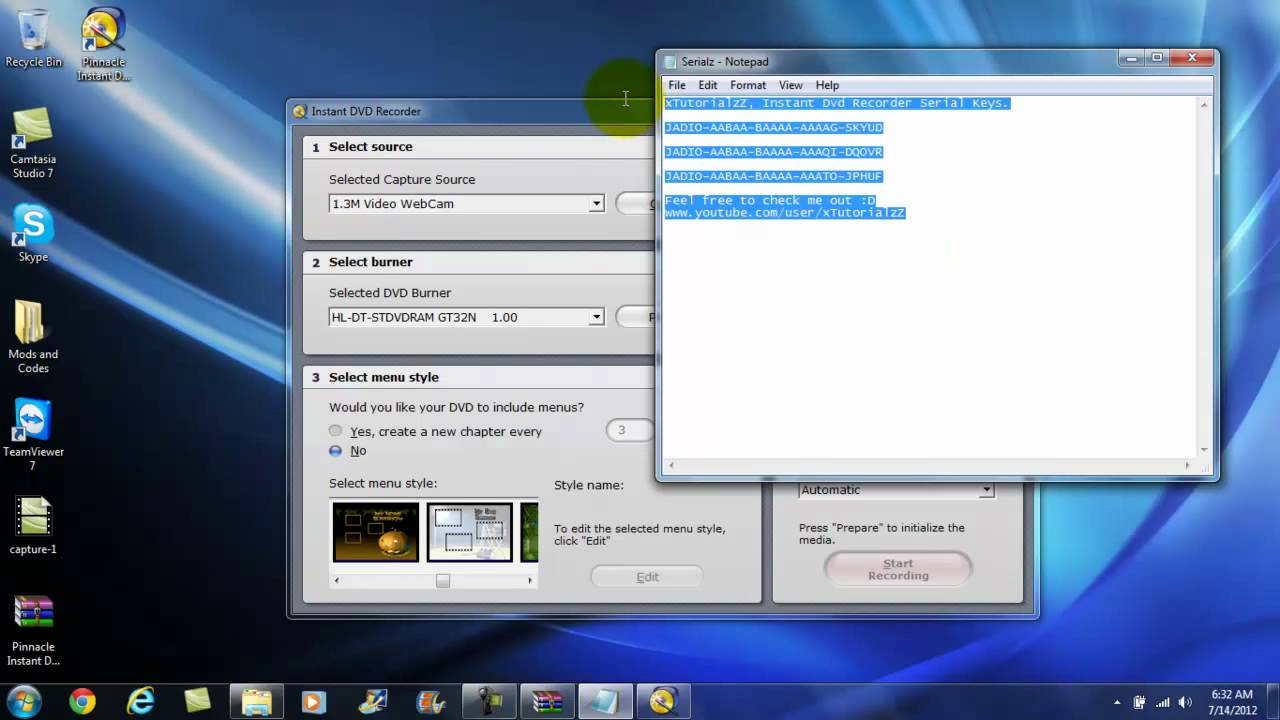The width and height of the screenshot is (1280, 720).
Task: Launch Google Chrome from the taskbar
Action: pyautogui.click(x=82, y=701)
